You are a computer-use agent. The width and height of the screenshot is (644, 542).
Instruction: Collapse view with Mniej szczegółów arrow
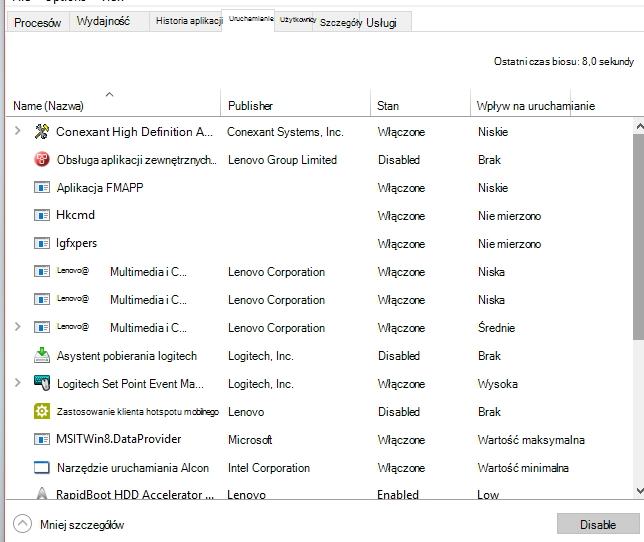[x=22, y=524]
